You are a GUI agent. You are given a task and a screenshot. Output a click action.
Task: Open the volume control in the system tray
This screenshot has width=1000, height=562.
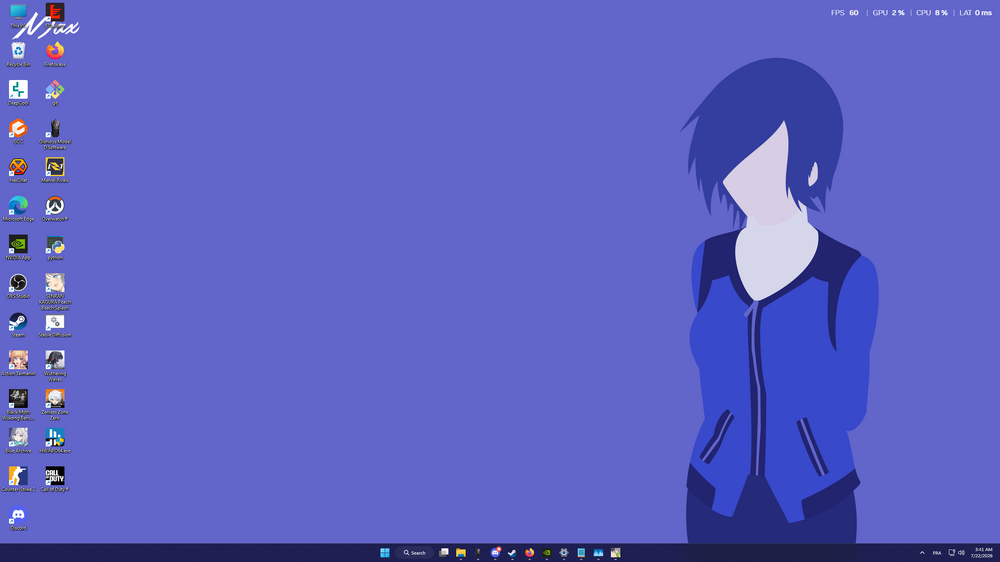click(x=961, y=552)
